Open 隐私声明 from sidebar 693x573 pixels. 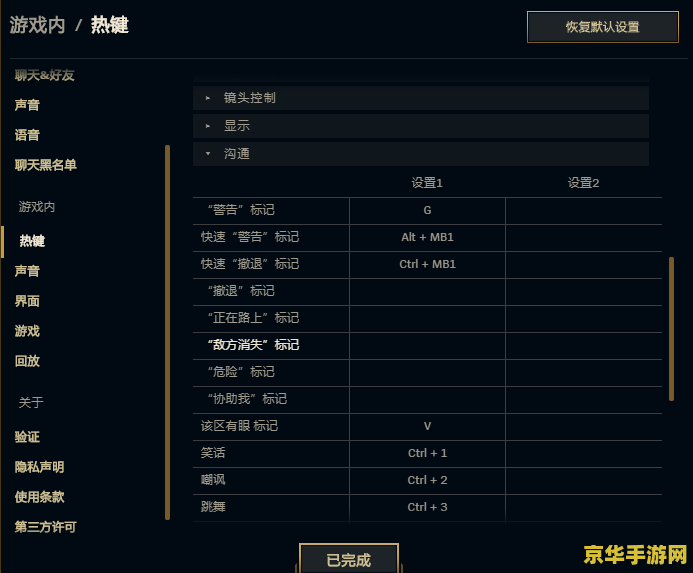(39, 467)
